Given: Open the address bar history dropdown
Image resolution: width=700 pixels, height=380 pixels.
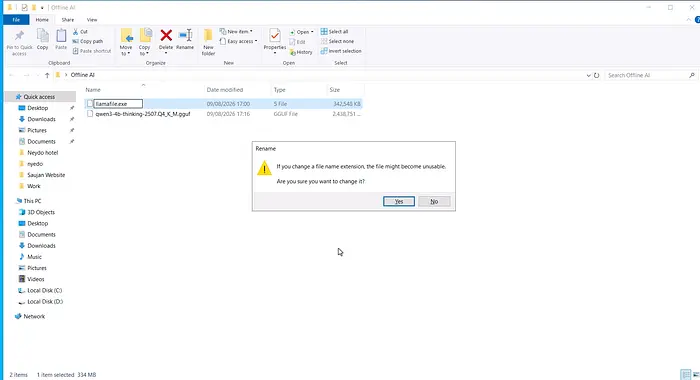Looking at the screenshot, I should 588,75.
